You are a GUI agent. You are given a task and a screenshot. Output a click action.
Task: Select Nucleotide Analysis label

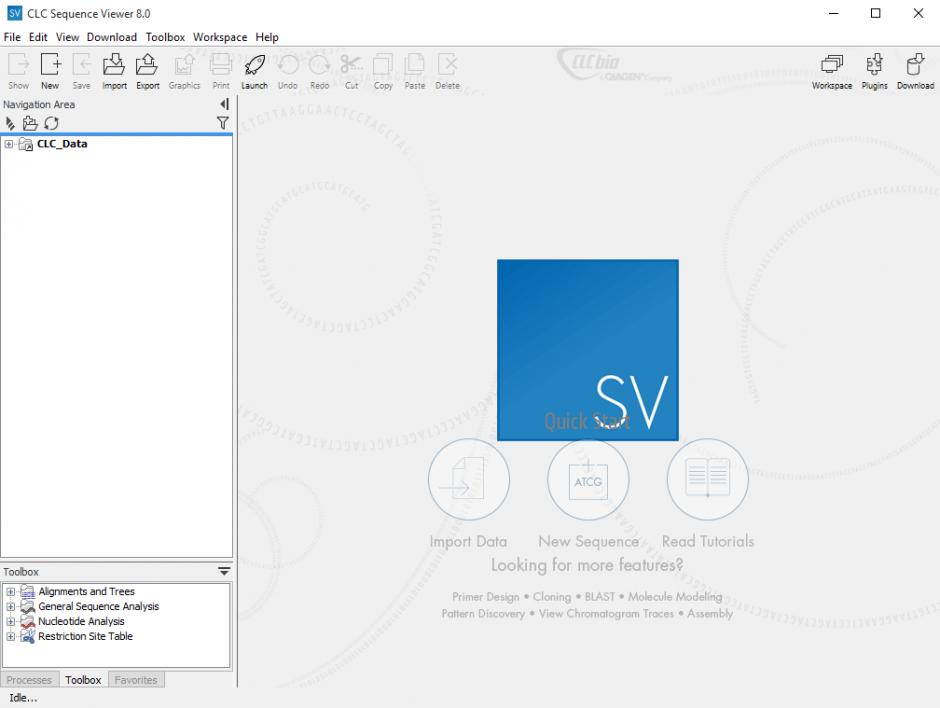(x=81, y=622)
